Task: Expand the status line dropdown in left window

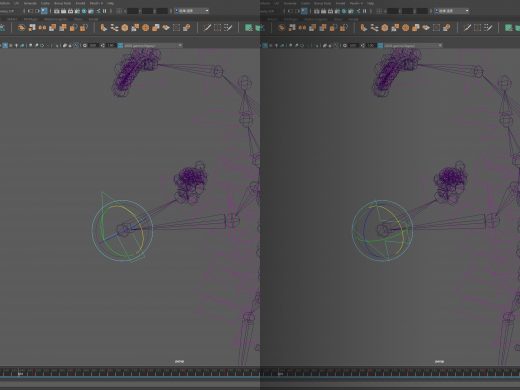Action: coord(192,11)
